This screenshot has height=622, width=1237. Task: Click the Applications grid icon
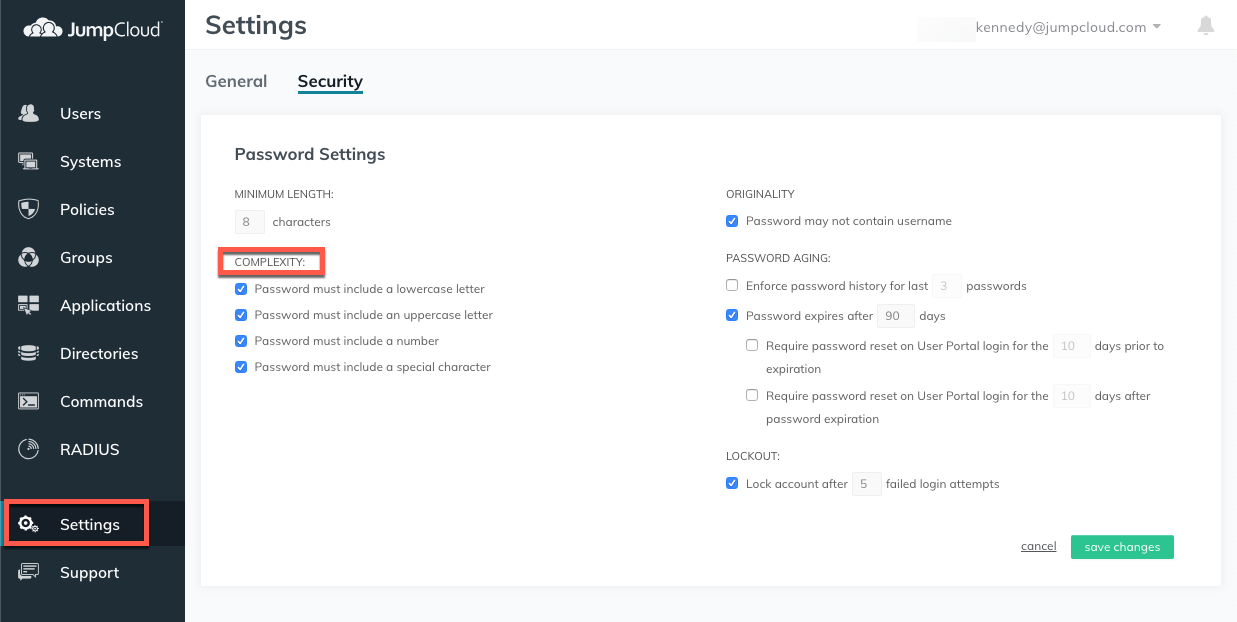[28, 305]
